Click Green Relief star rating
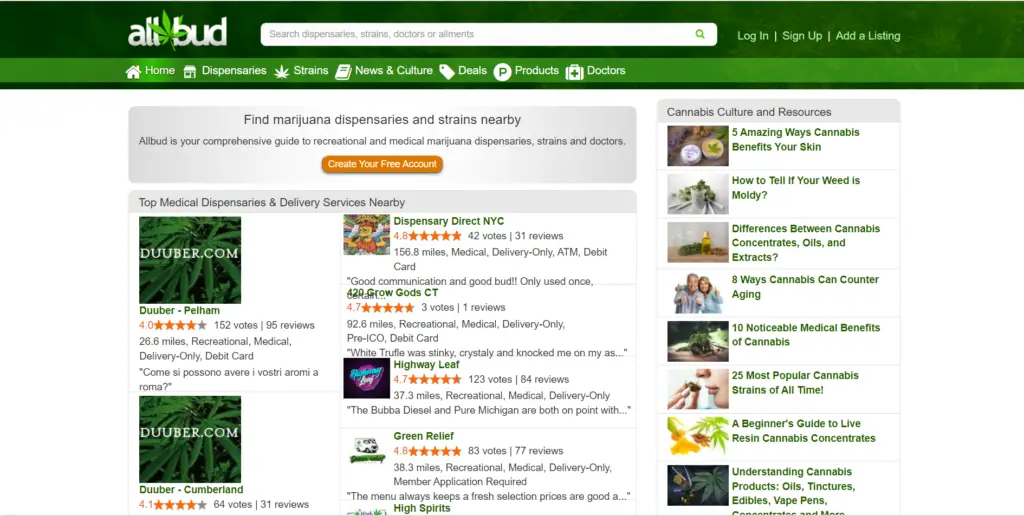1024x516 pixels. click(435, 451)
